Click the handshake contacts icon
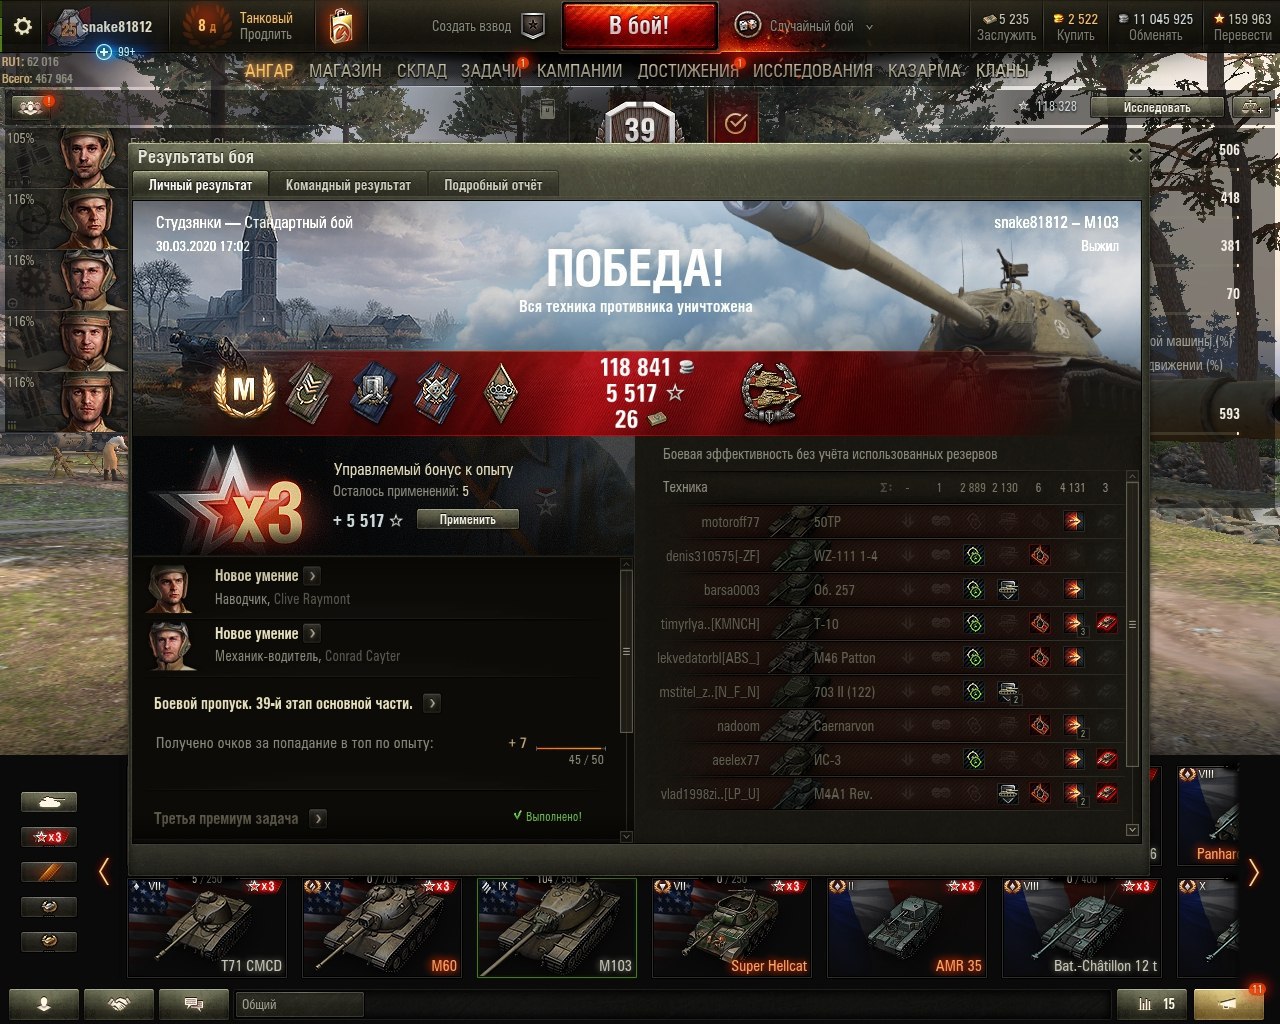1280x1024 pixels. point(119,1004)
